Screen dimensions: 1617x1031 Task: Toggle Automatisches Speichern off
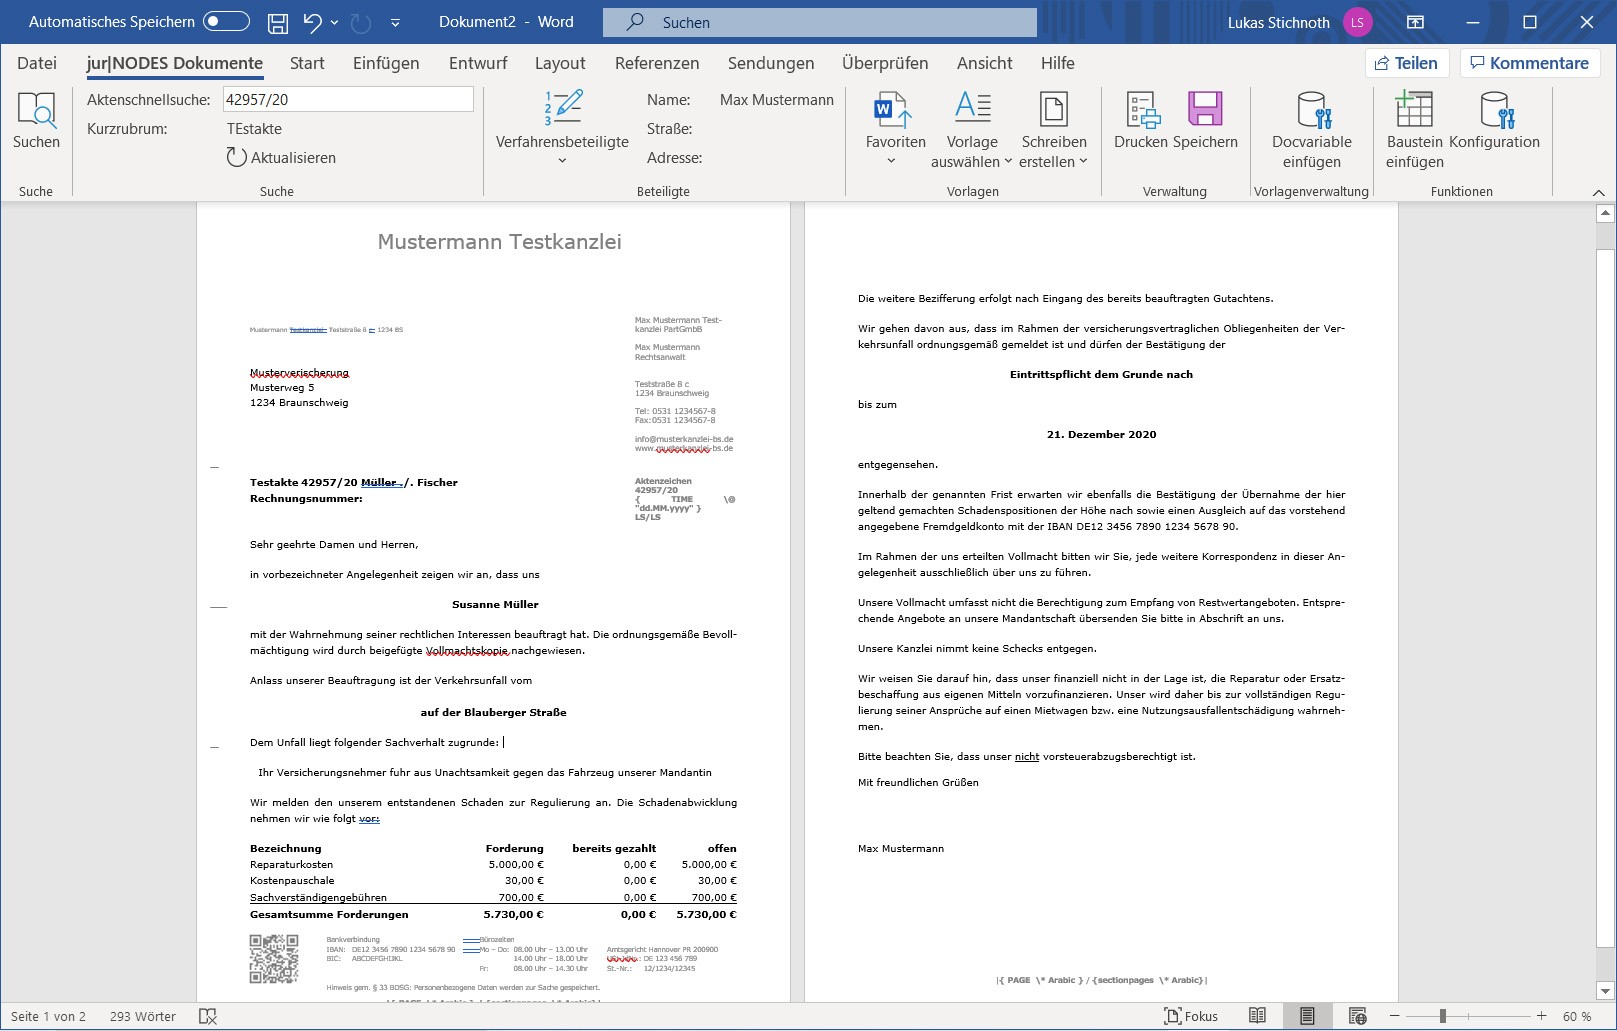coord(225,21)
